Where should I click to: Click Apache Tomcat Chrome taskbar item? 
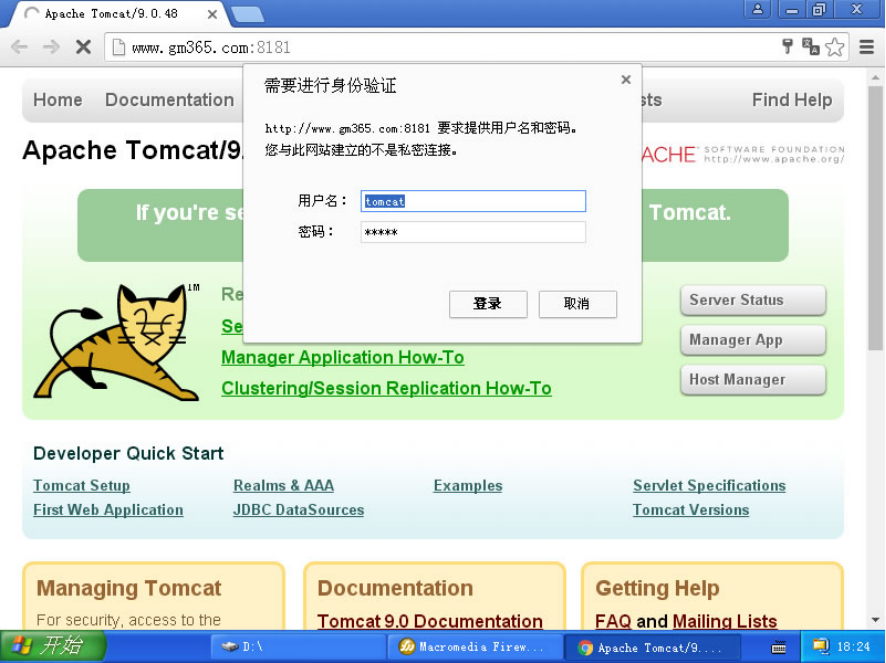[652, 647]
